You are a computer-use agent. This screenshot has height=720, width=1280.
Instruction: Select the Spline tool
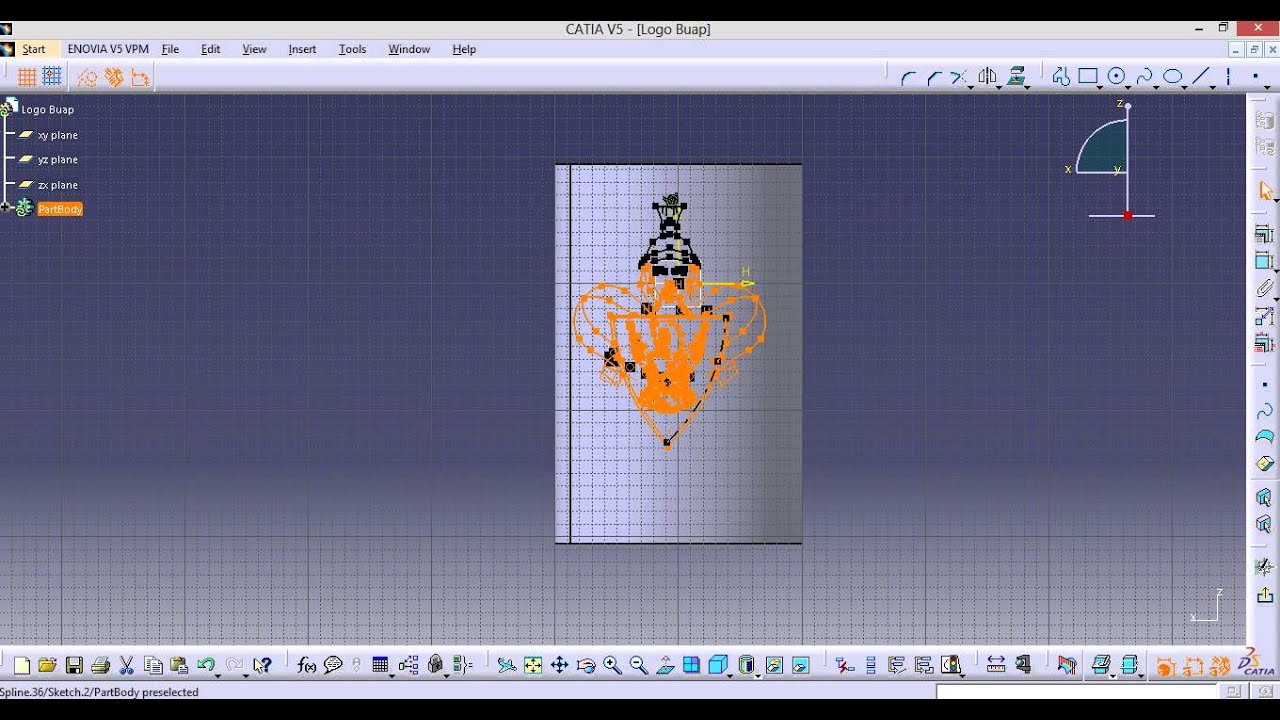(x=1144, y=77)
